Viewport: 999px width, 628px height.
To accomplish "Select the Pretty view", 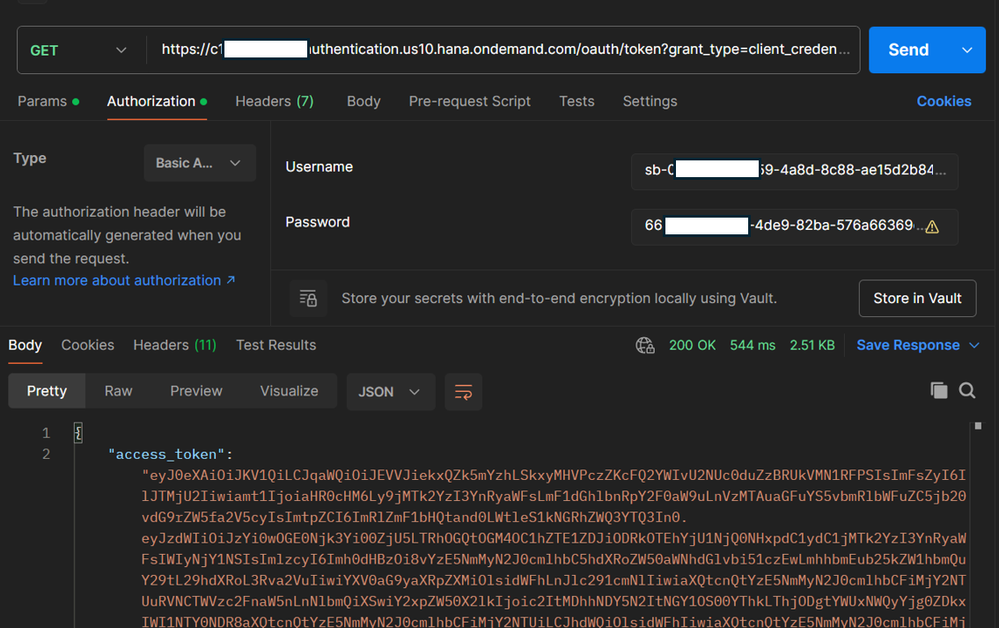I will [x=47, y=391].
